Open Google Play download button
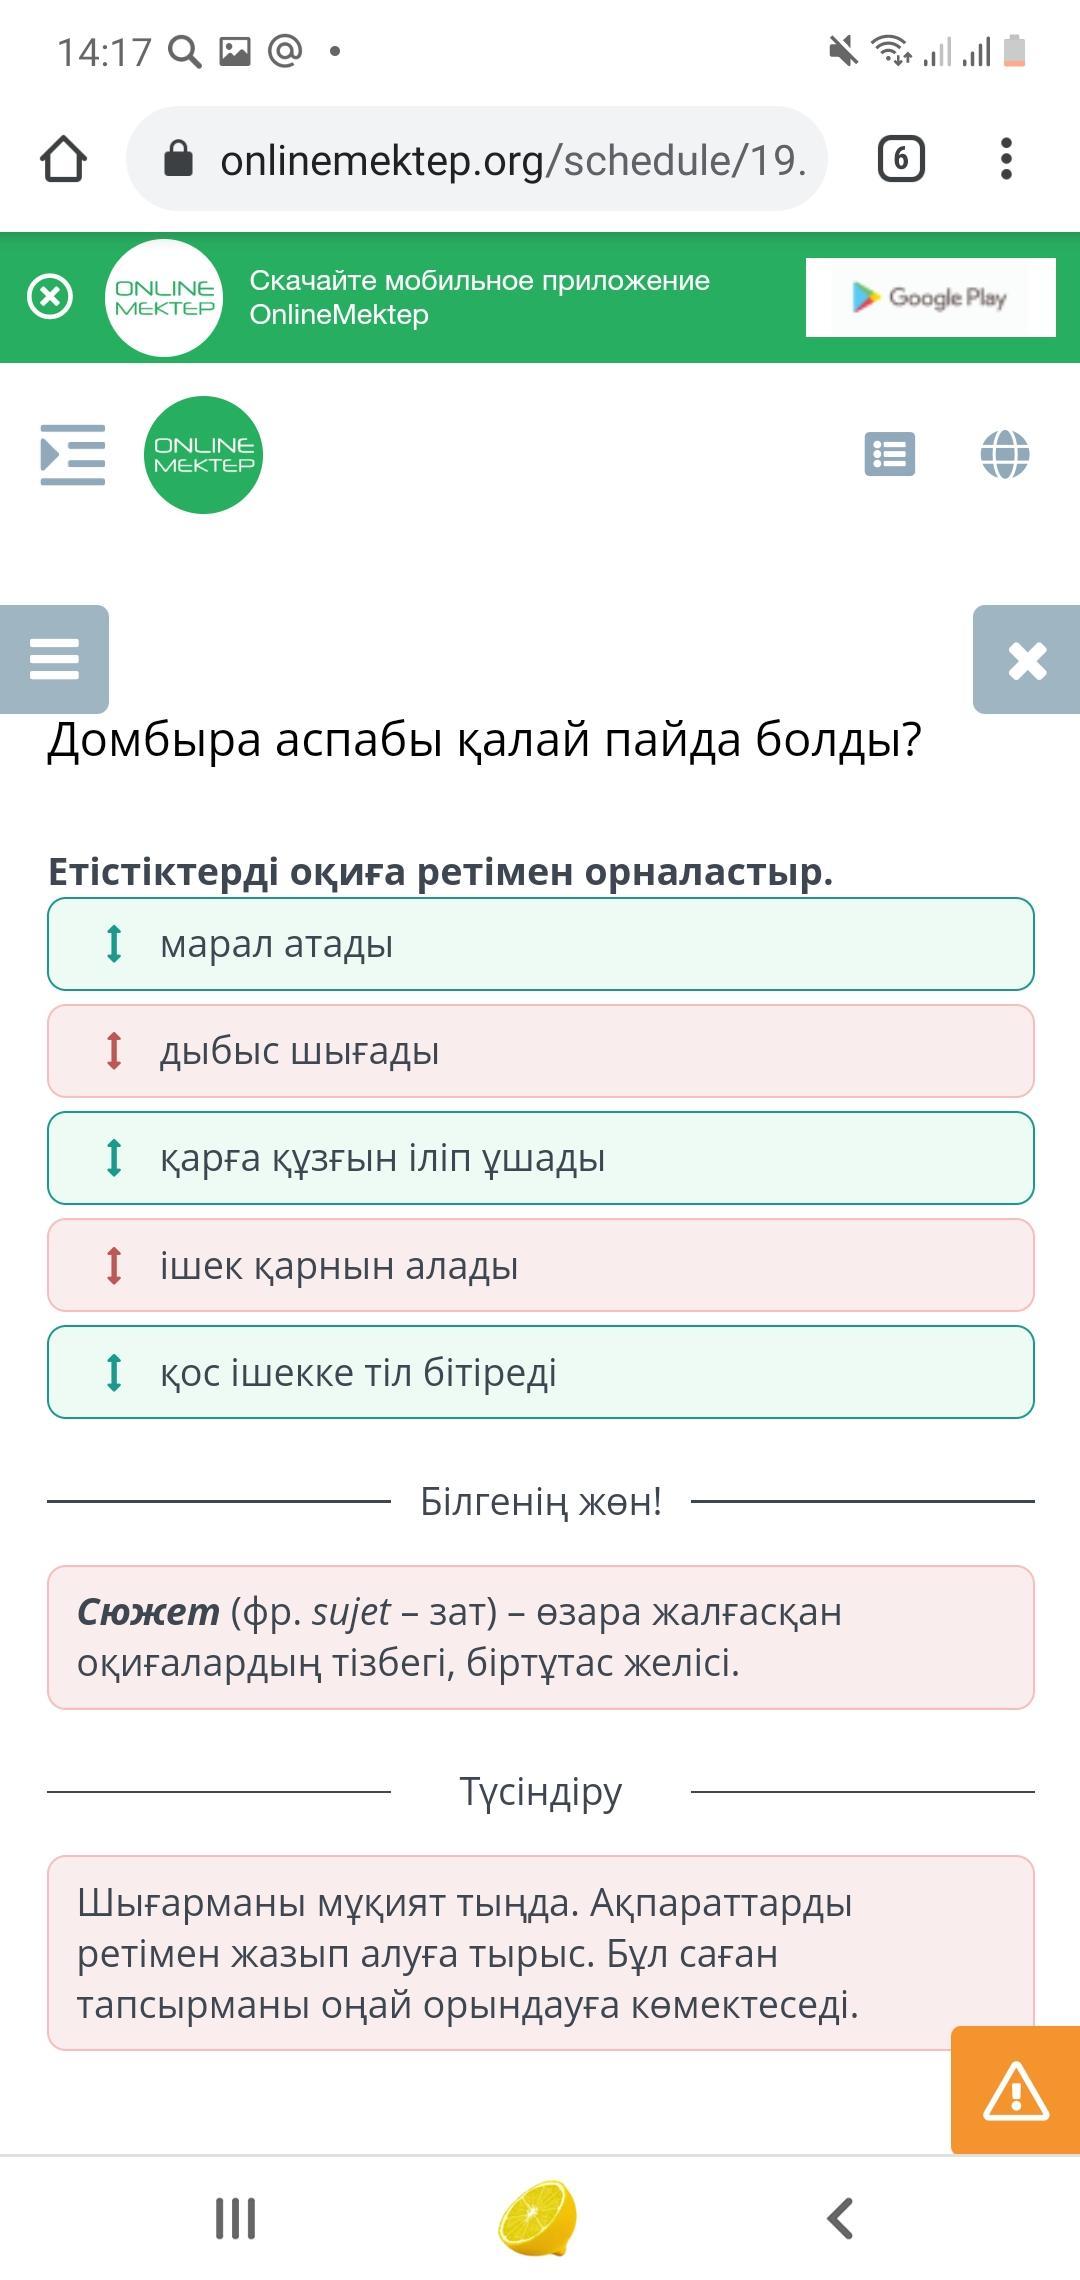The height and width of the screenshot is (2280, 1080). 930,297
